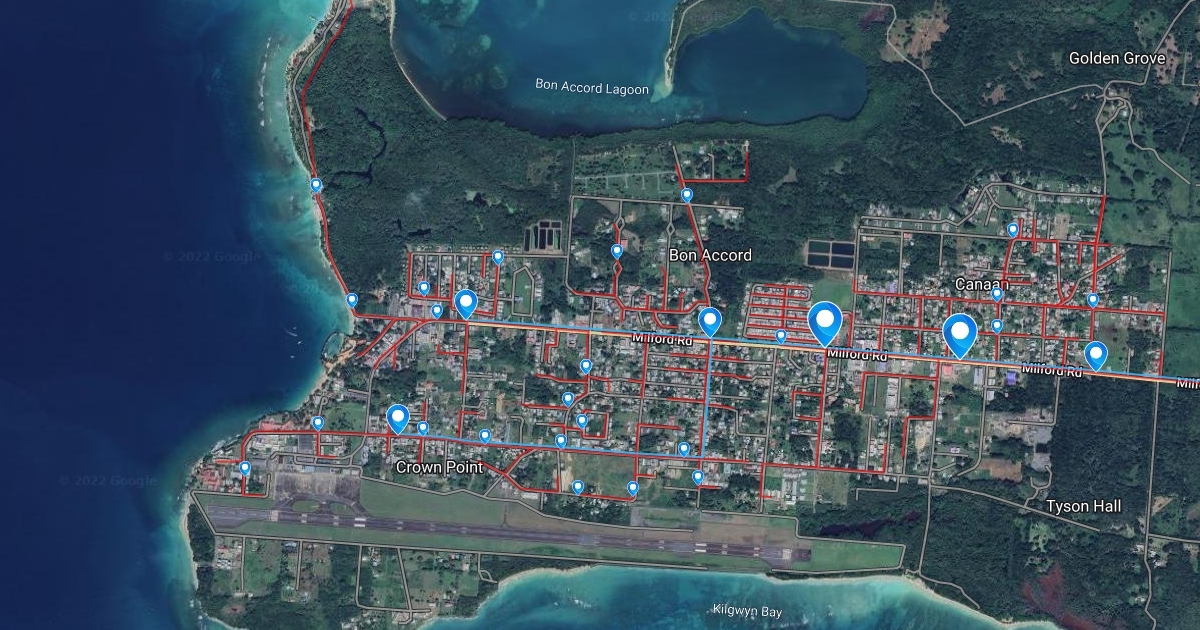Image resolution: width=1200 pixels, height=630 pixels.
Task: Click the Tyson Hall label
Action: click(x=1083, y=507)
